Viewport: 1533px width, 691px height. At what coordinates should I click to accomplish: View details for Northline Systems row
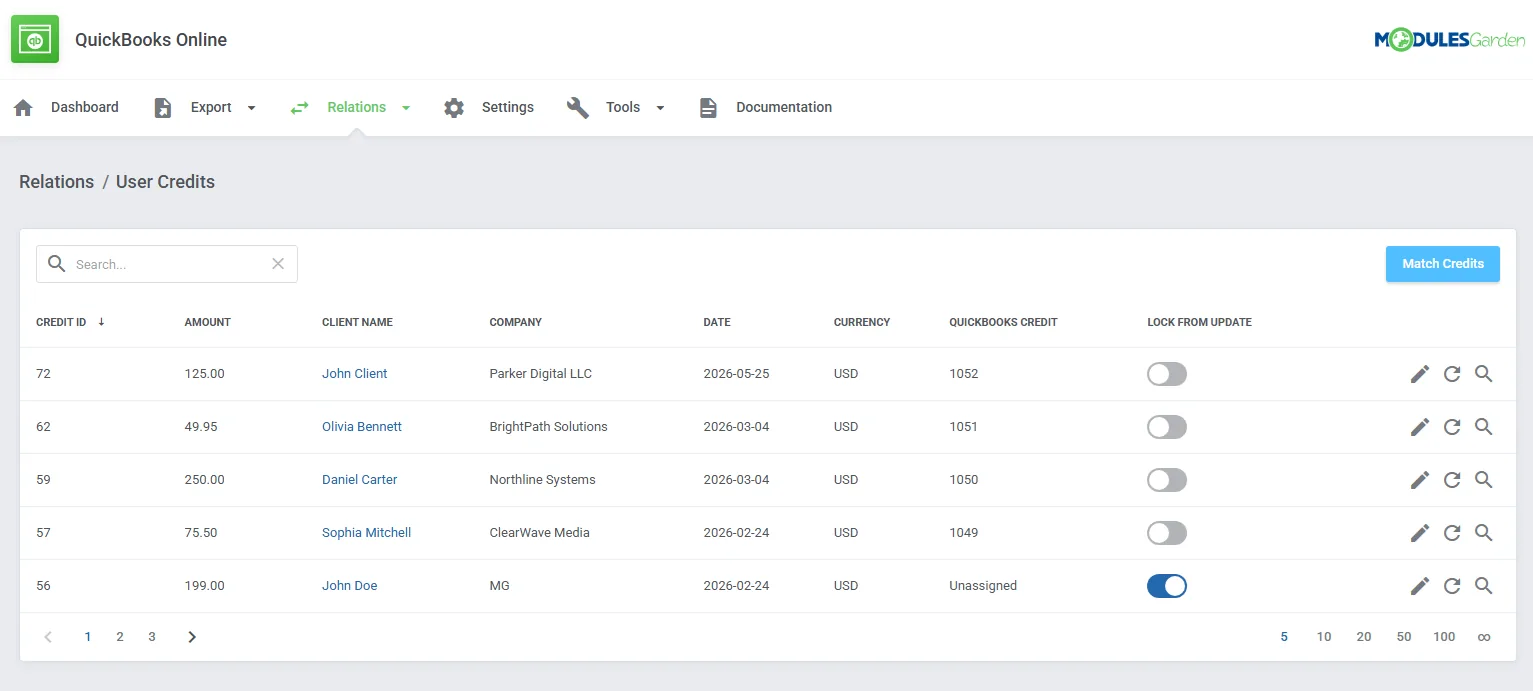click(1484, 480)
